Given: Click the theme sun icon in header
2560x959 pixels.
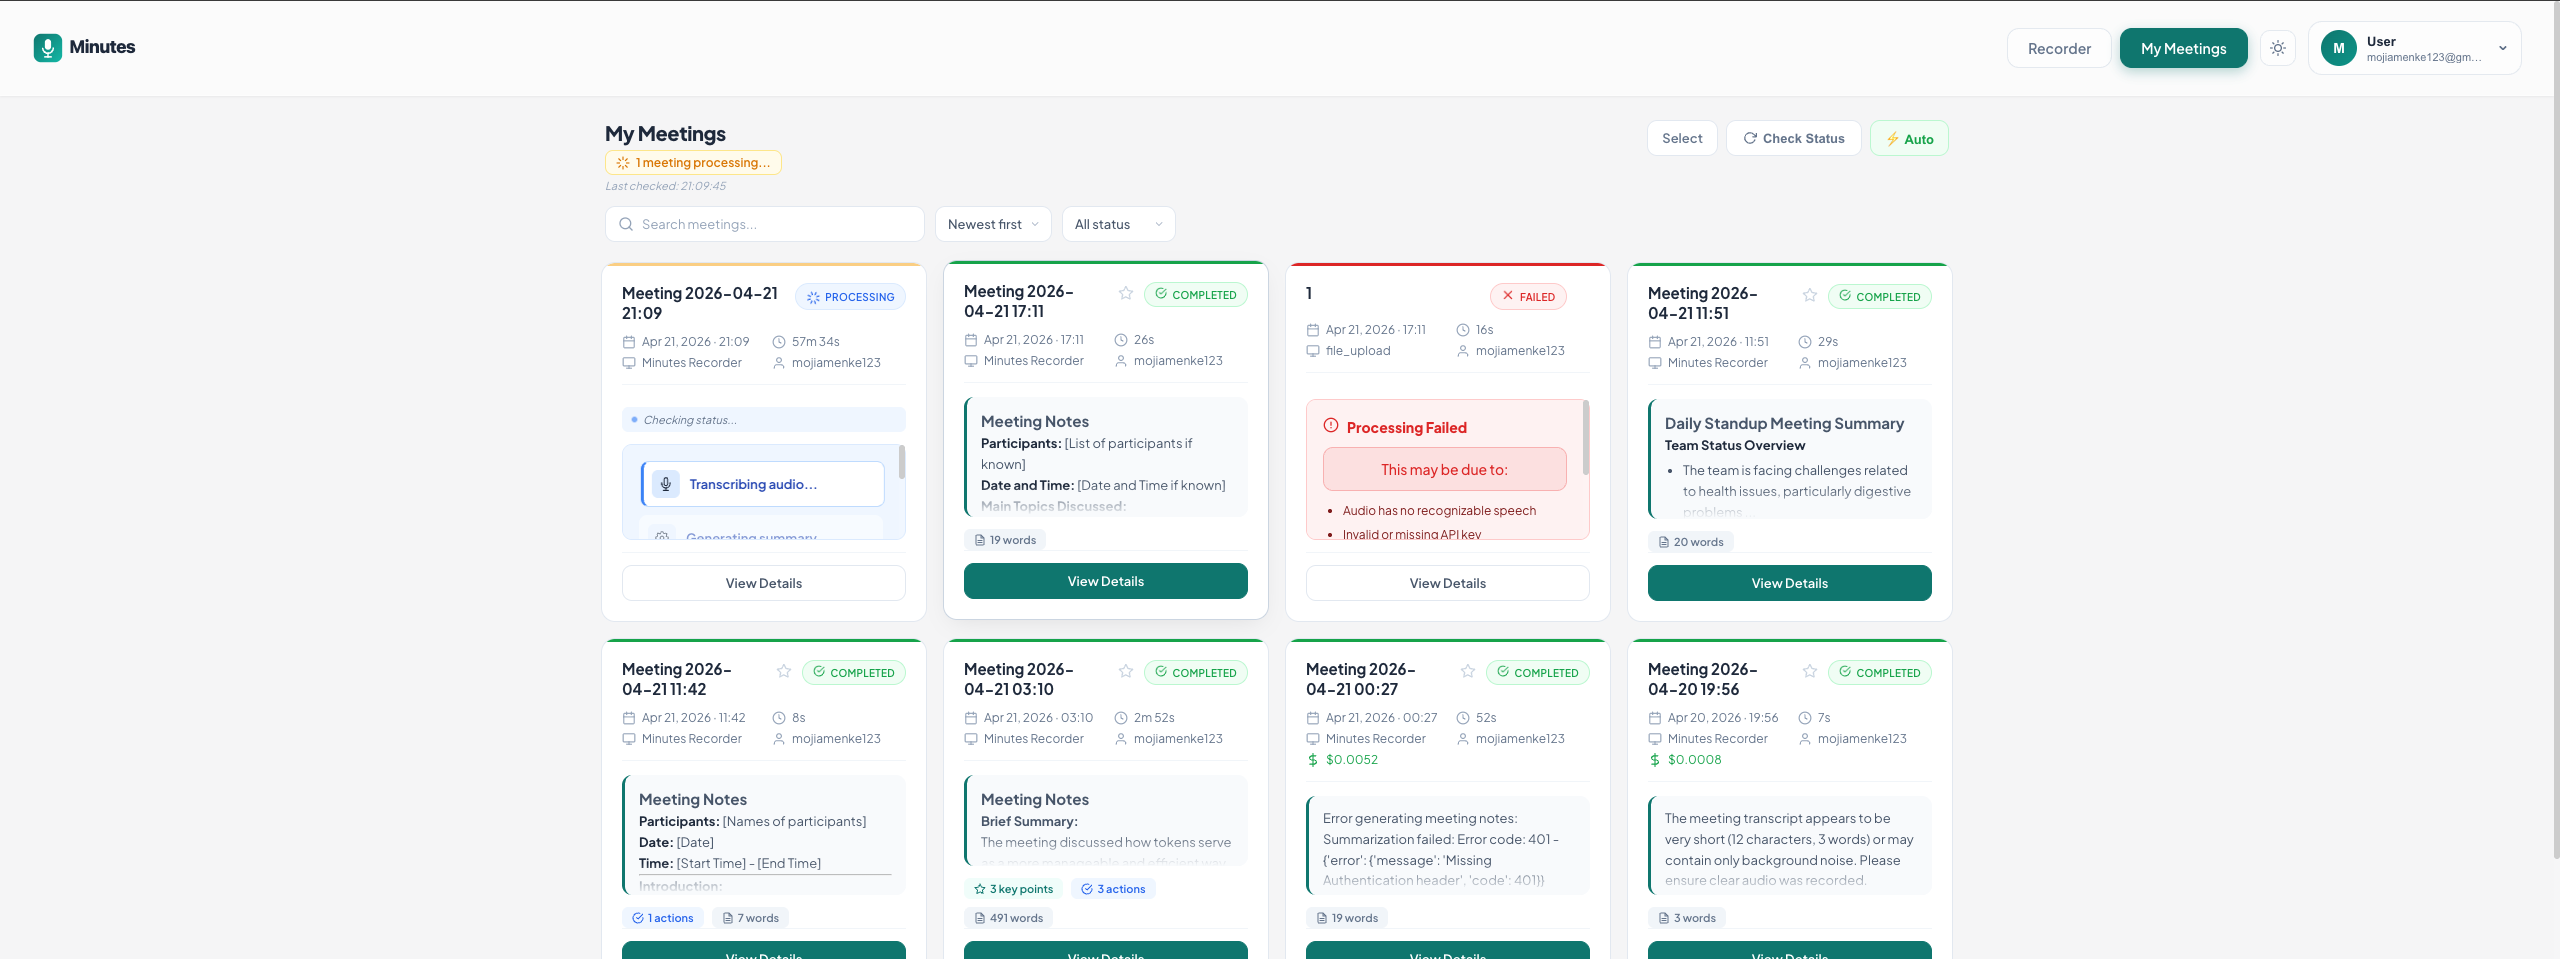Looking at the screenshot, I should pos(2278,47).
